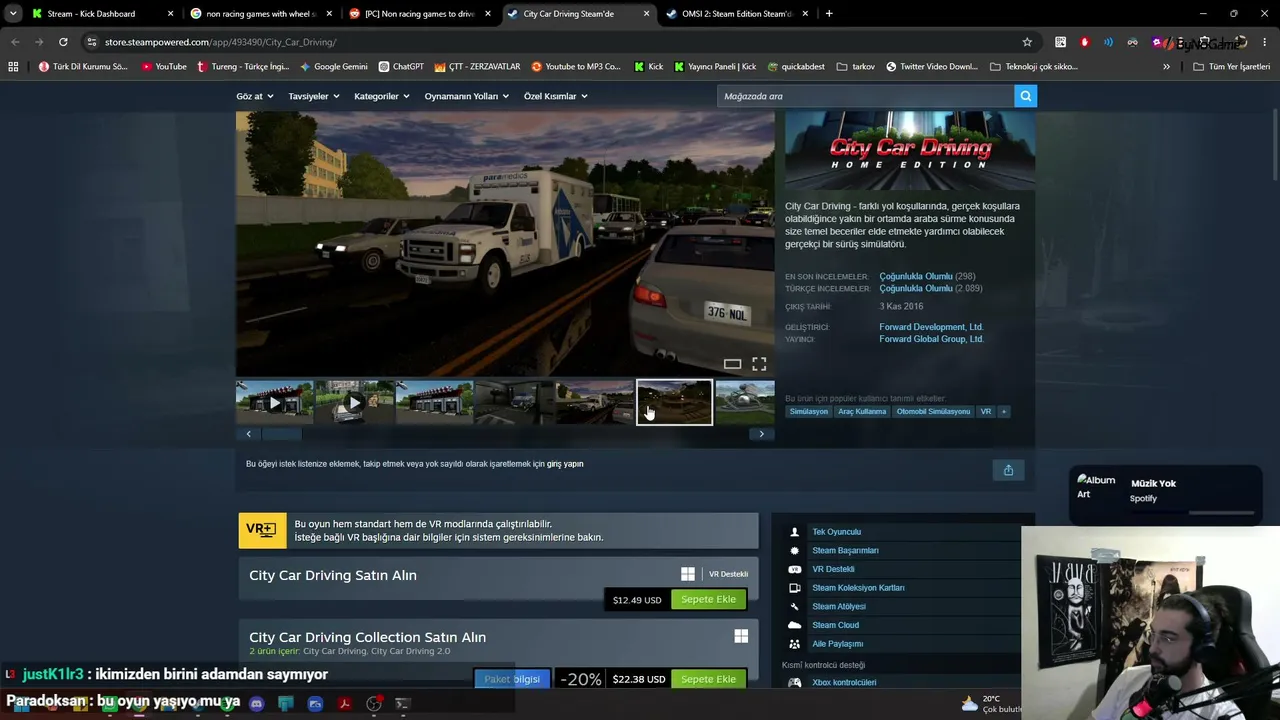Screen dimensions: 1280x720
Task: Click the VR+ yellow badge
Action: pos(262,530)
